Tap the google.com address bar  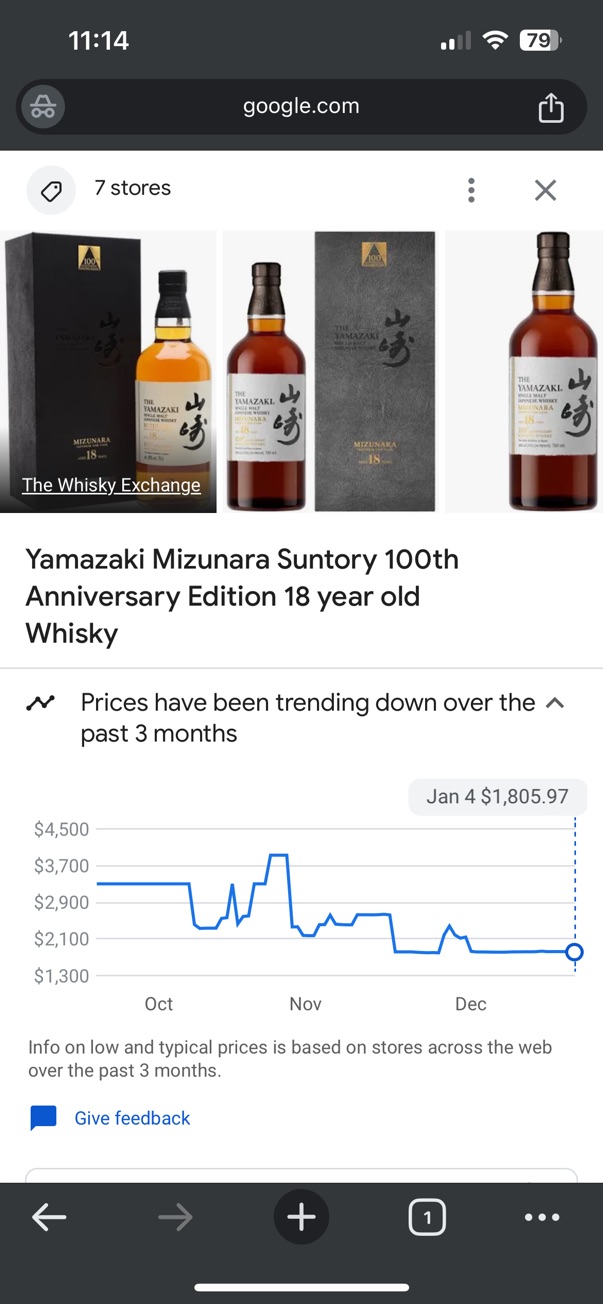click(301, 107)
